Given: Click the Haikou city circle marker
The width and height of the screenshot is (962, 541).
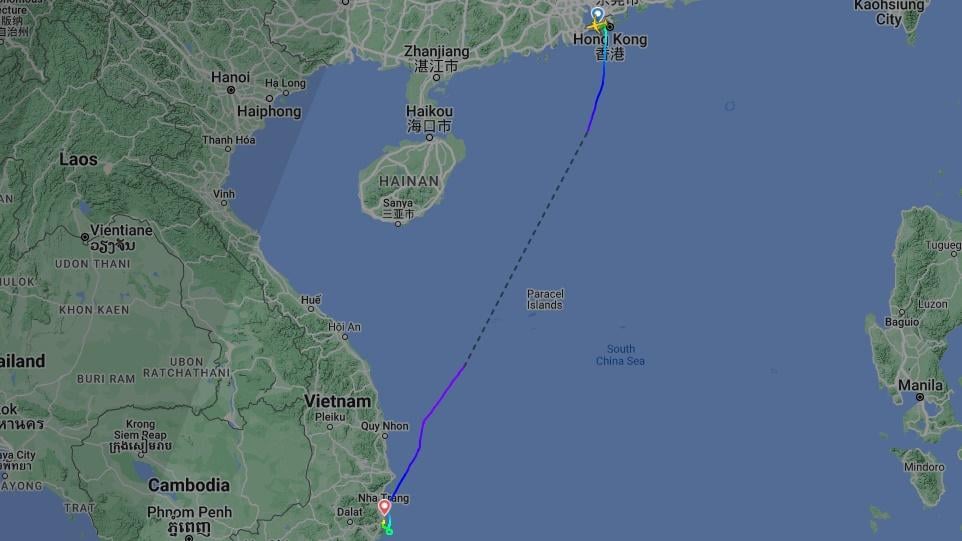Looking at the screenshot, I should point(429,138).
